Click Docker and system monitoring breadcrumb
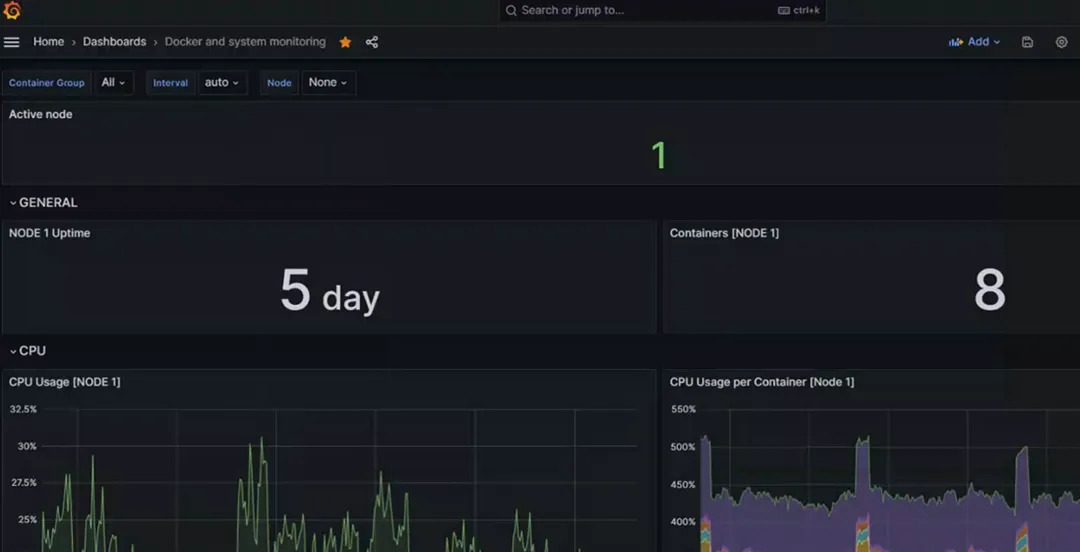 [x=245, y=42]
